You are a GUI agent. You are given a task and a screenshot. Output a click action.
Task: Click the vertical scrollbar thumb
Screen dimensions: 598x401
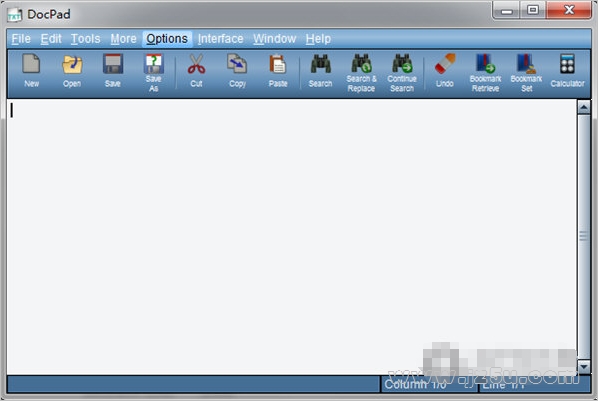584,237
